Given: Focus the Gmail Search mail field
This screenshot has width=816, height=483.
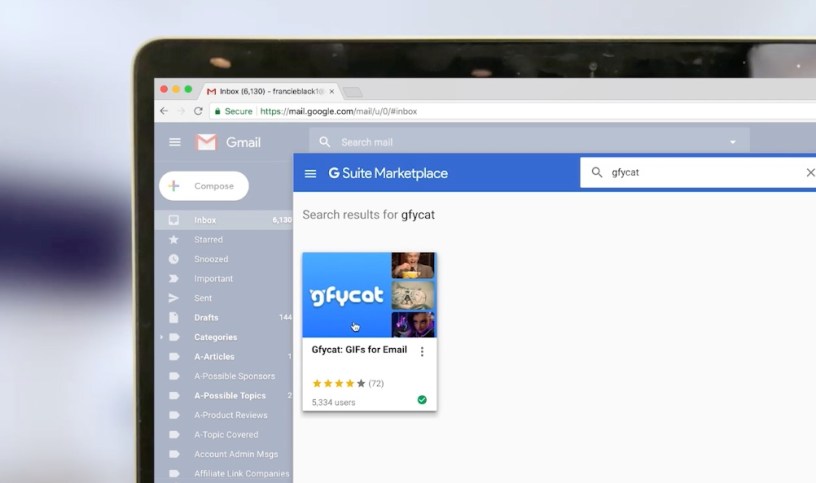Looking at the screenshot, I should [x=529, y=142].
